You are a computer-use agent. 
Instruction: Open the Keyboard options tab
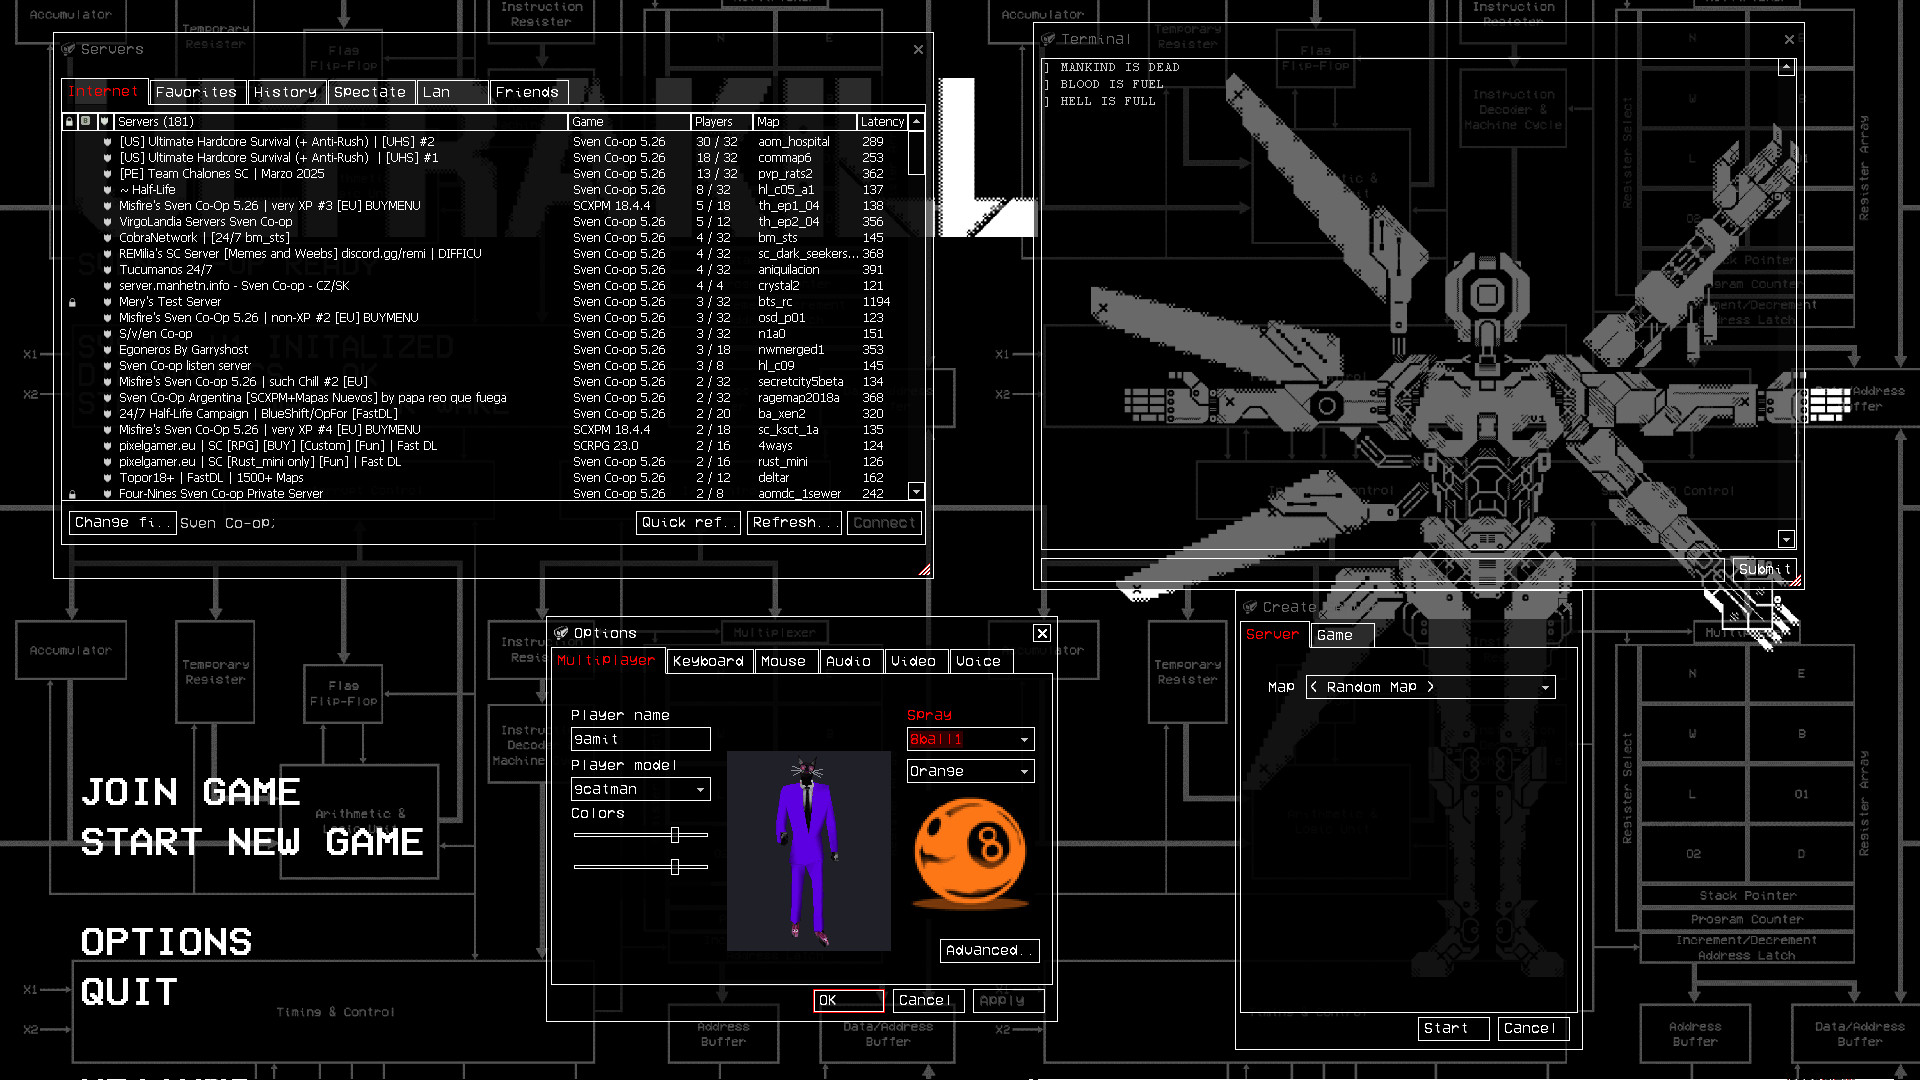pos(709,661)
